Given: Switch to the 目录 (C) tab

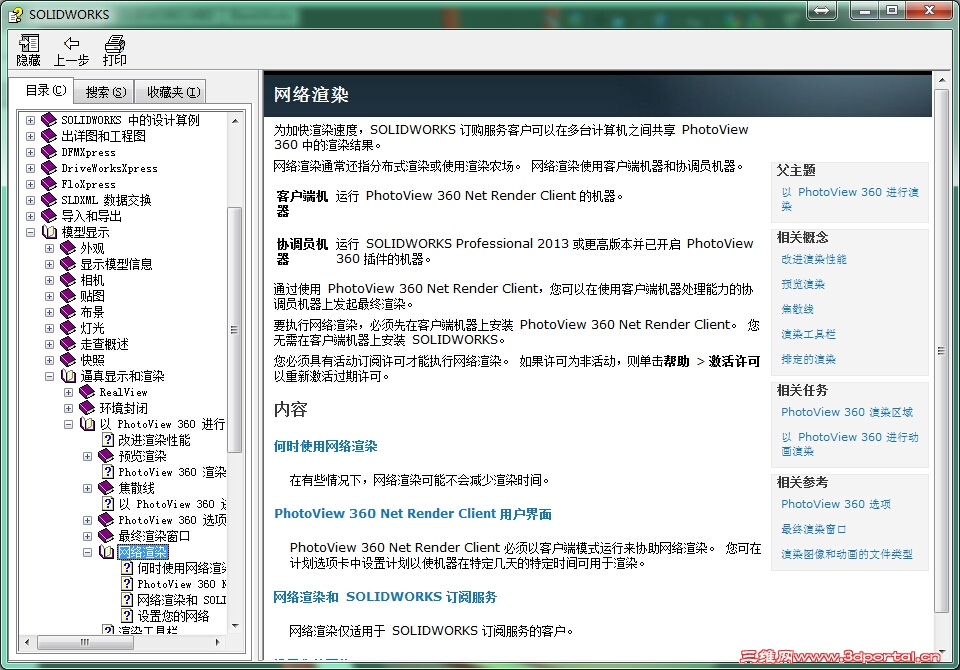Looking at the screenshot, I should (x=45, y=91).
